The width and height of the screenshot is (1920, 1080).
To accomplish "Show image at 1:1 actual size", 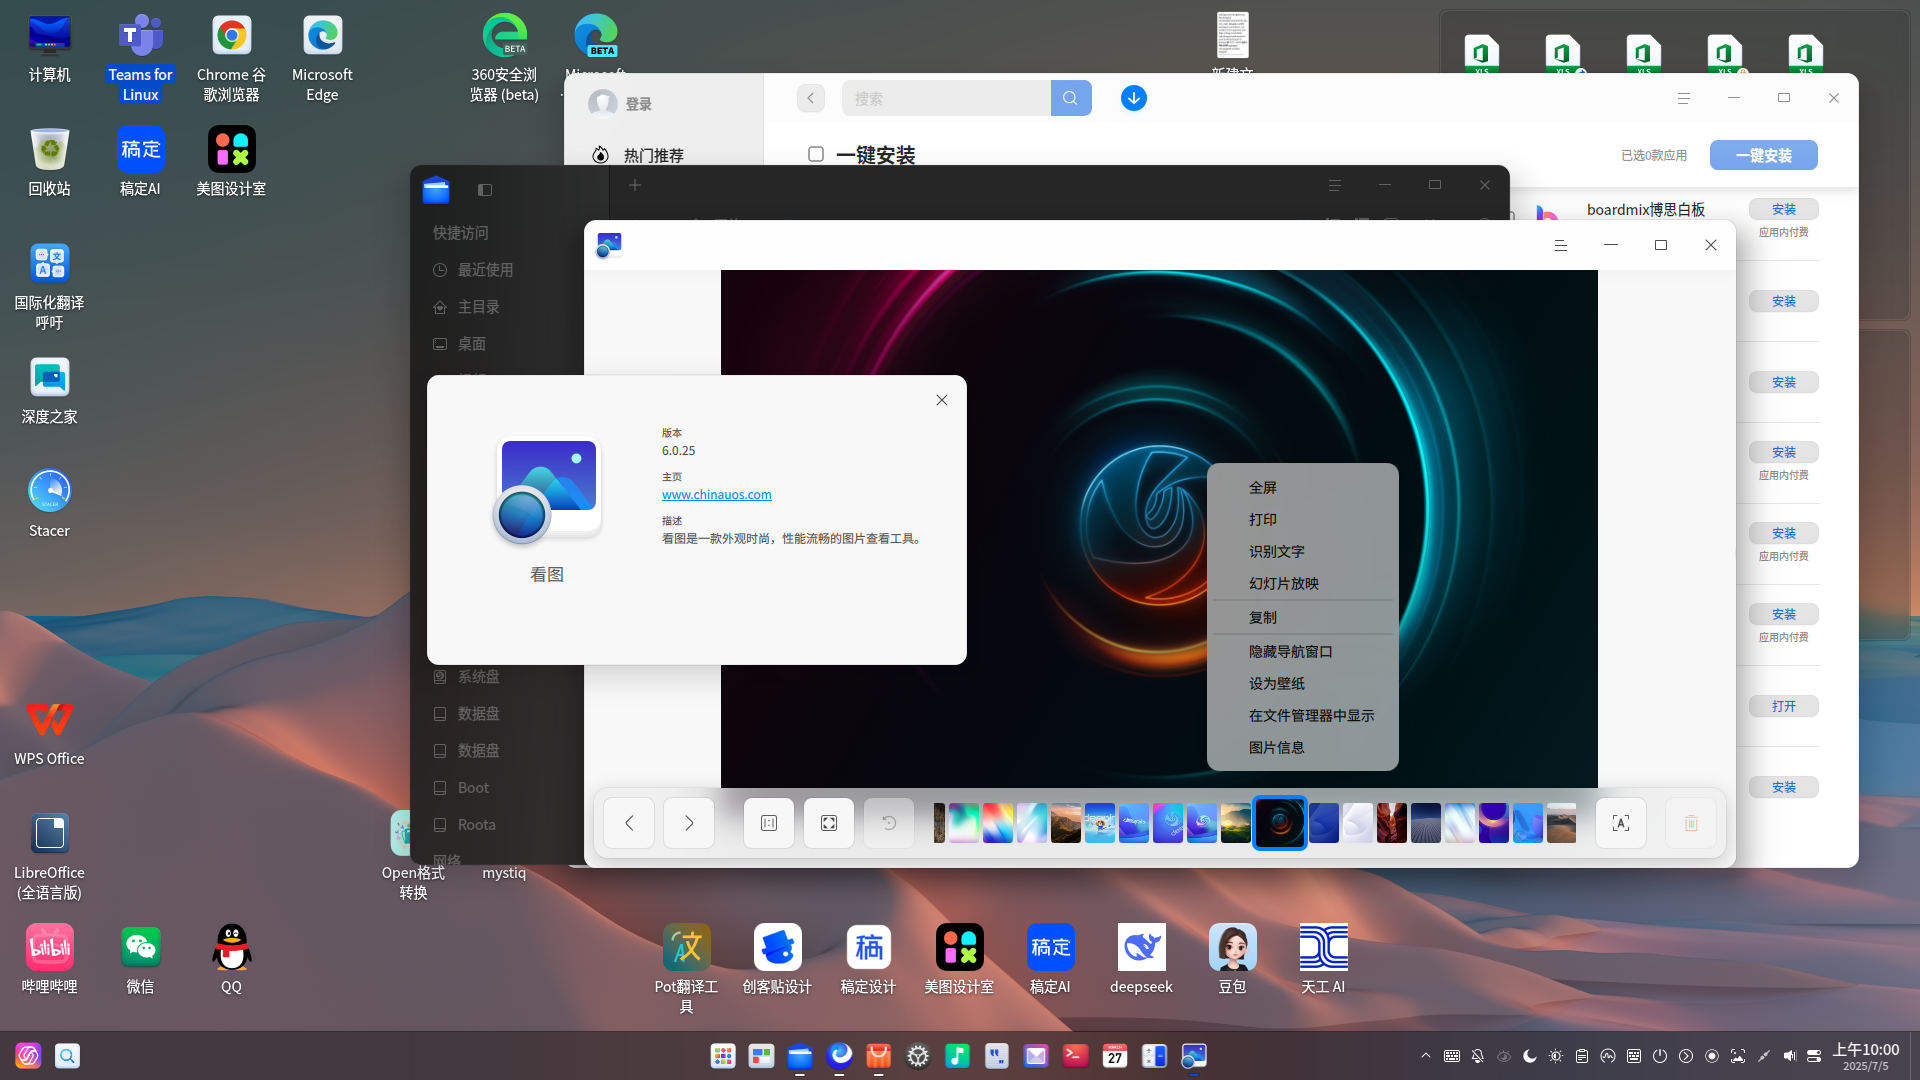I will click(x=769, y=823).
